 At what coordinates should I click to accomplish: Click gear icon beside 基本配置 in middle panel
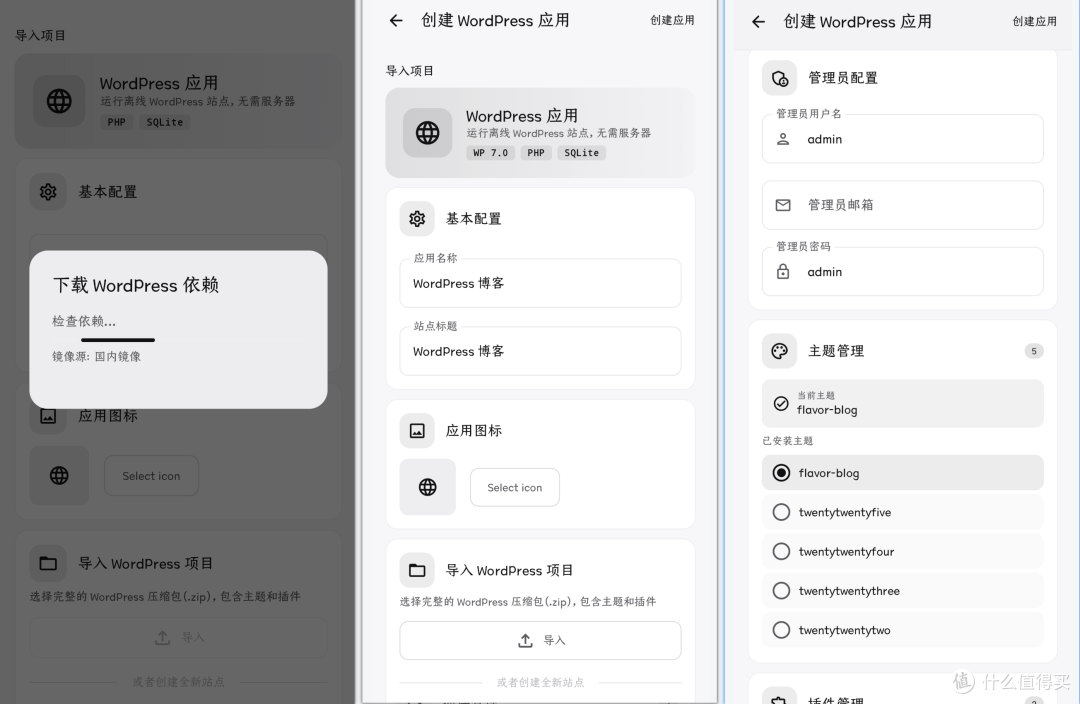[417, 219]
